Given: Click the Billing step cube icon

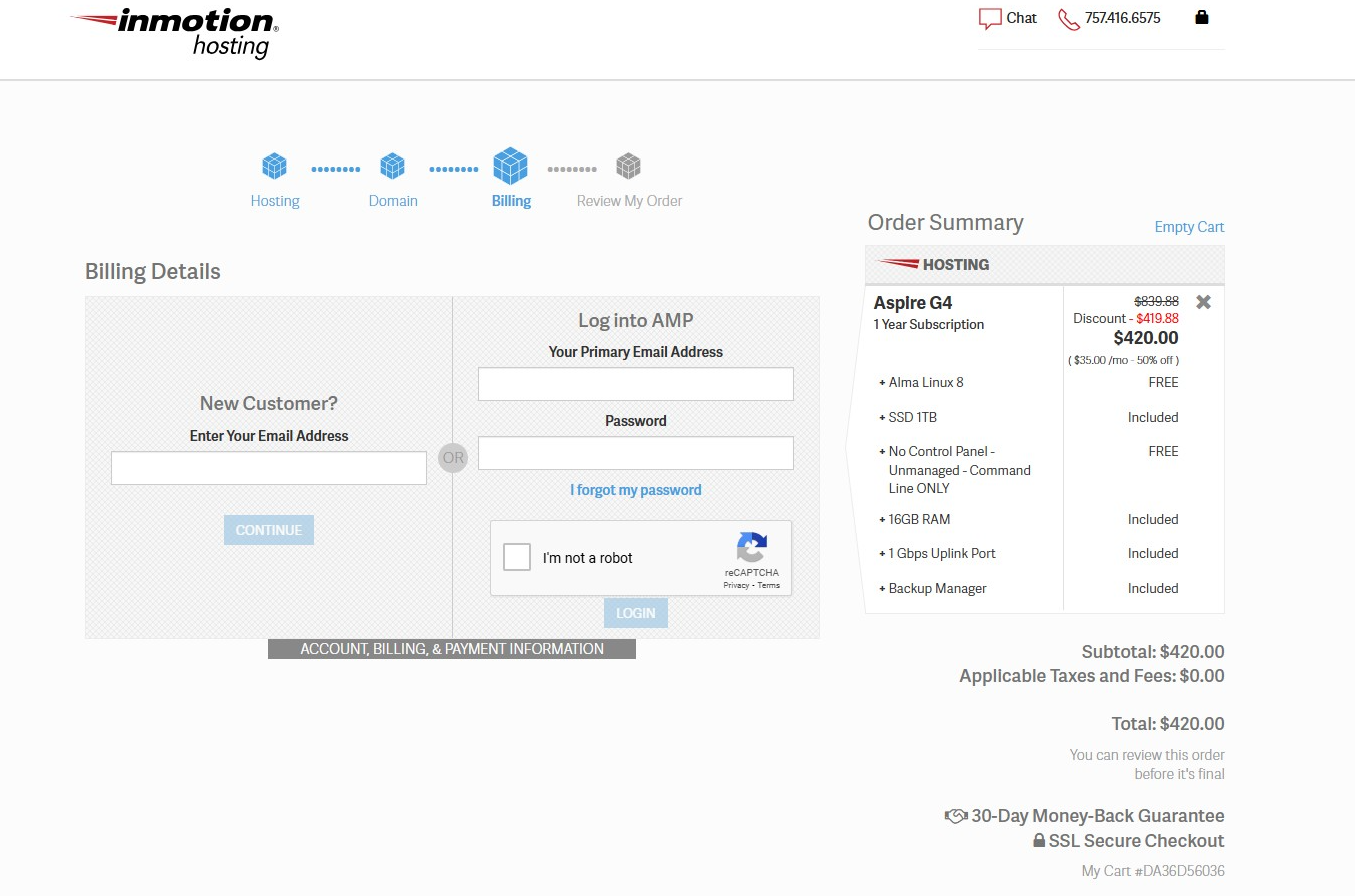Looking at the screenshot, I should (510, 165).
